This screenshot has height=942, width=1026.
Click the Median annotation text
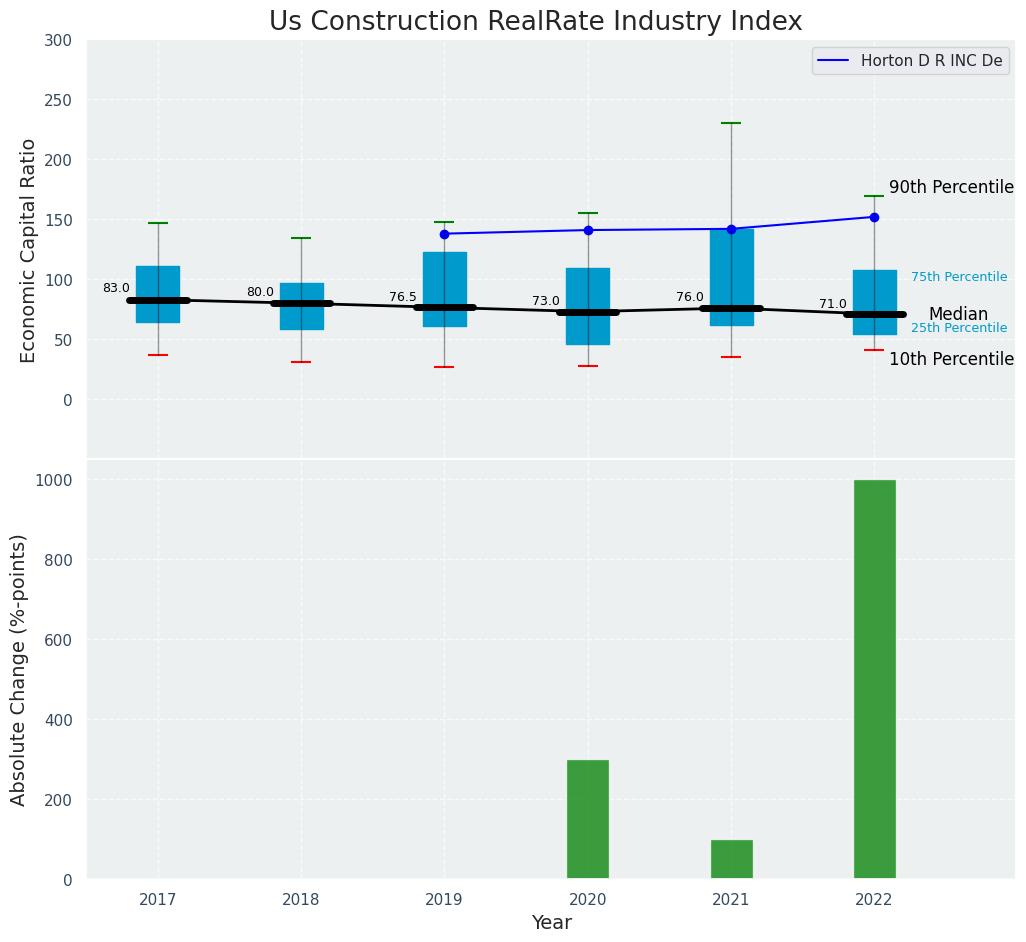[x=957, y=315]
